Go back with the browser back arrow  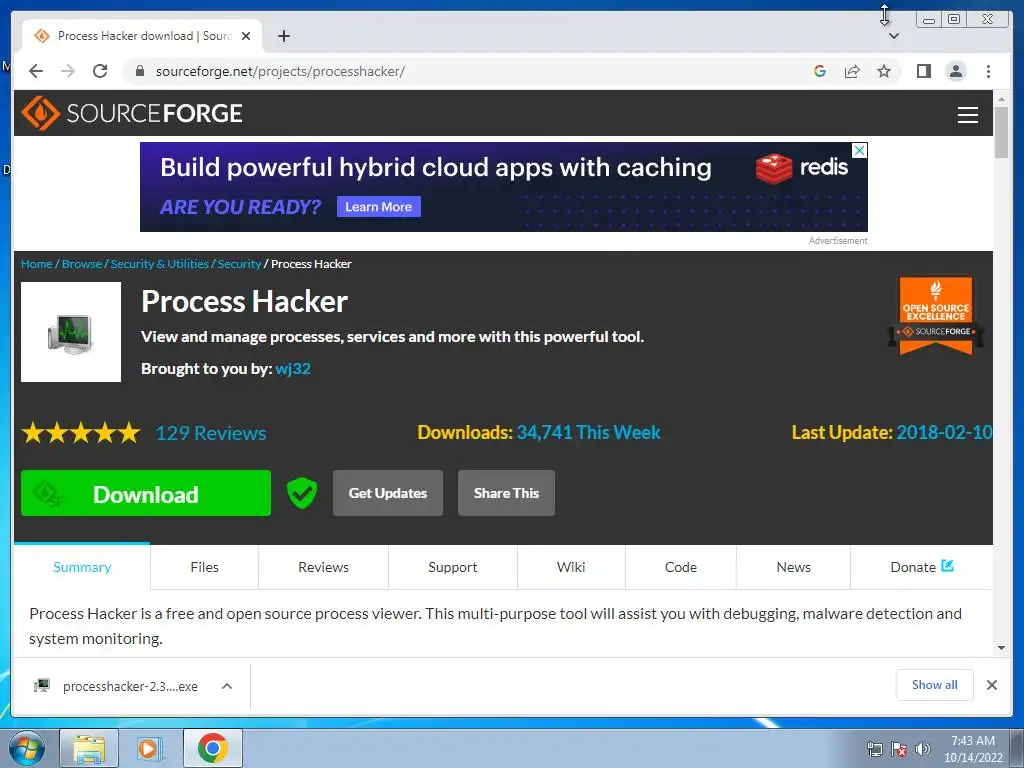click(36, 71)
